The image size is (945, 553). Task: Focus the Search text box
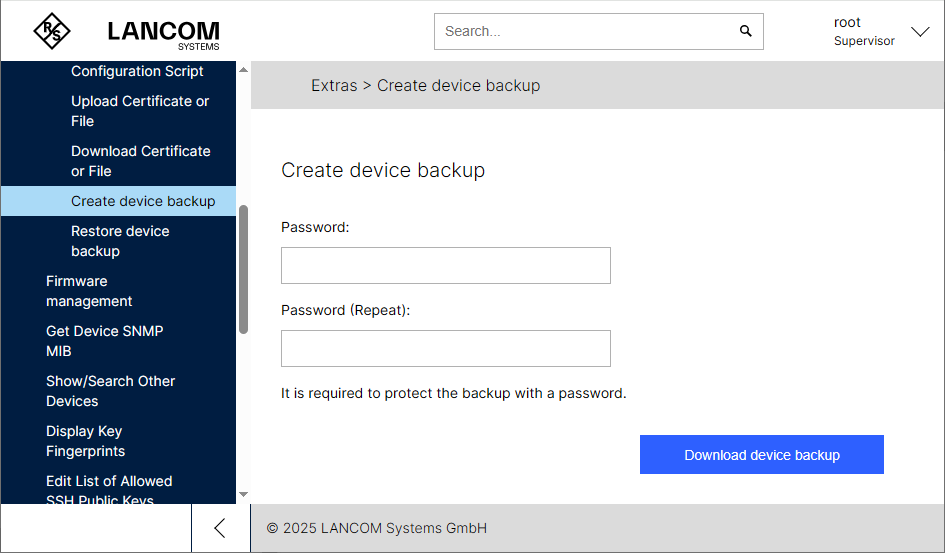[585, 31]
